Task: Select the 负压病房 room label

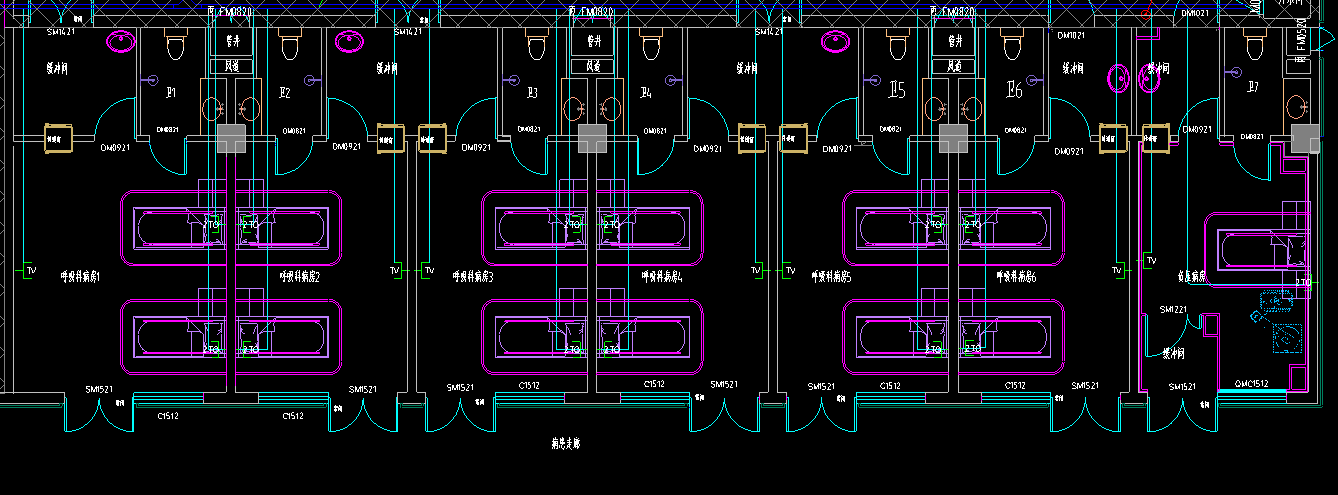Action: (x=1191, y=275)
